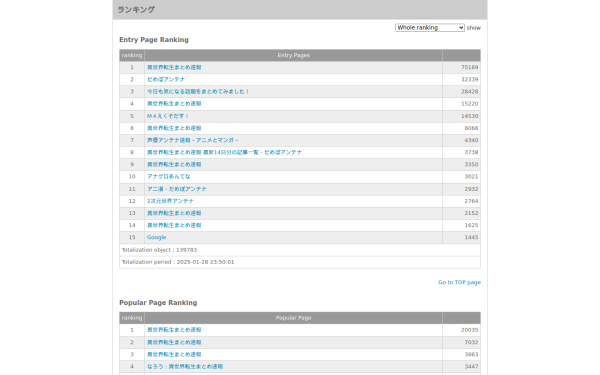Open the Whole ranking dropdown
The width and height of the screenshot is (600, 375).
(430, 28)
